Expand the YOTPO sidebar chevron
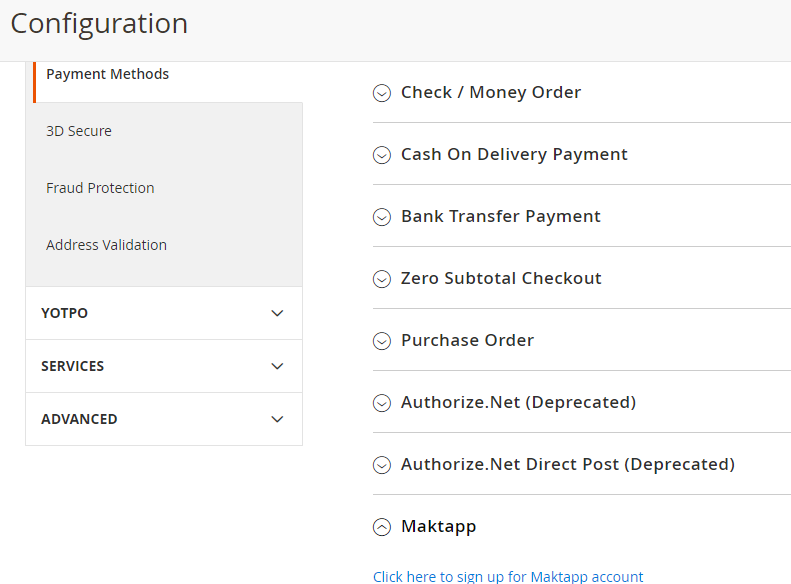Screen dimensions: 791x584 277,313
